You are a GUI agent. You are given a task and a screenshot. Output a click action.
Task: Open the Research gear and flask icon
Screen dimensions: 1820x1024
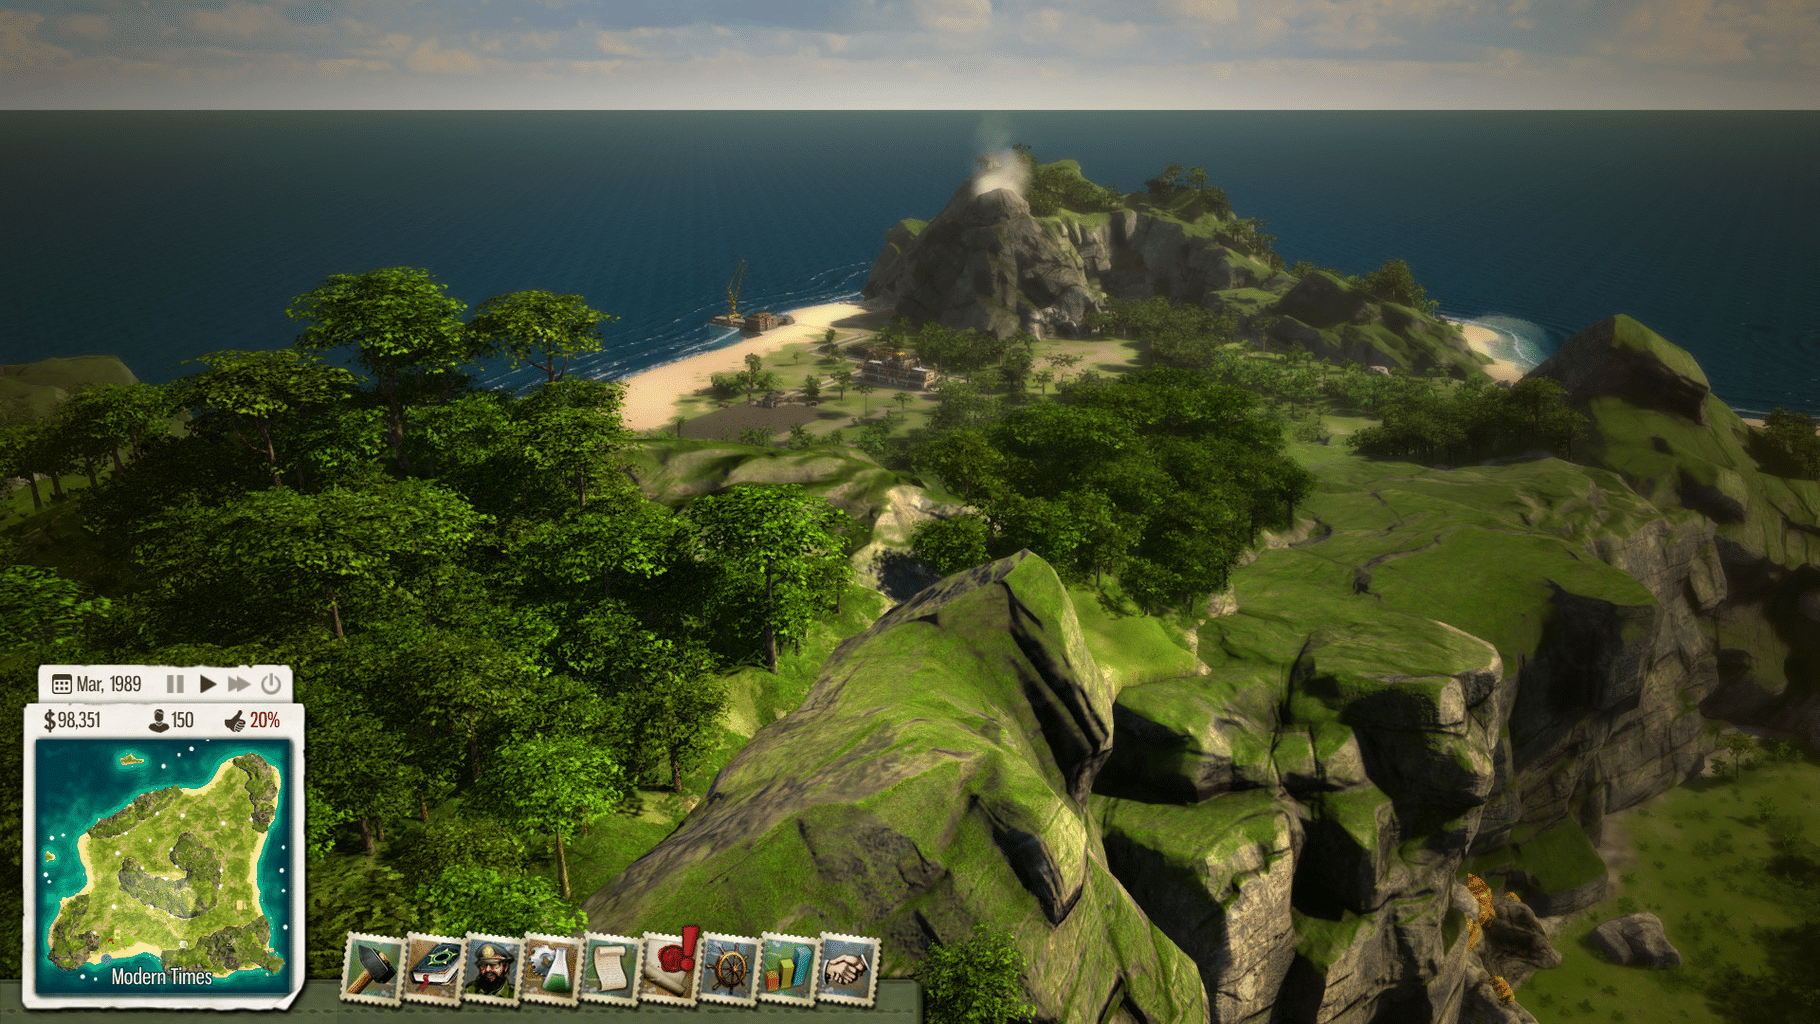pos(550,968)
